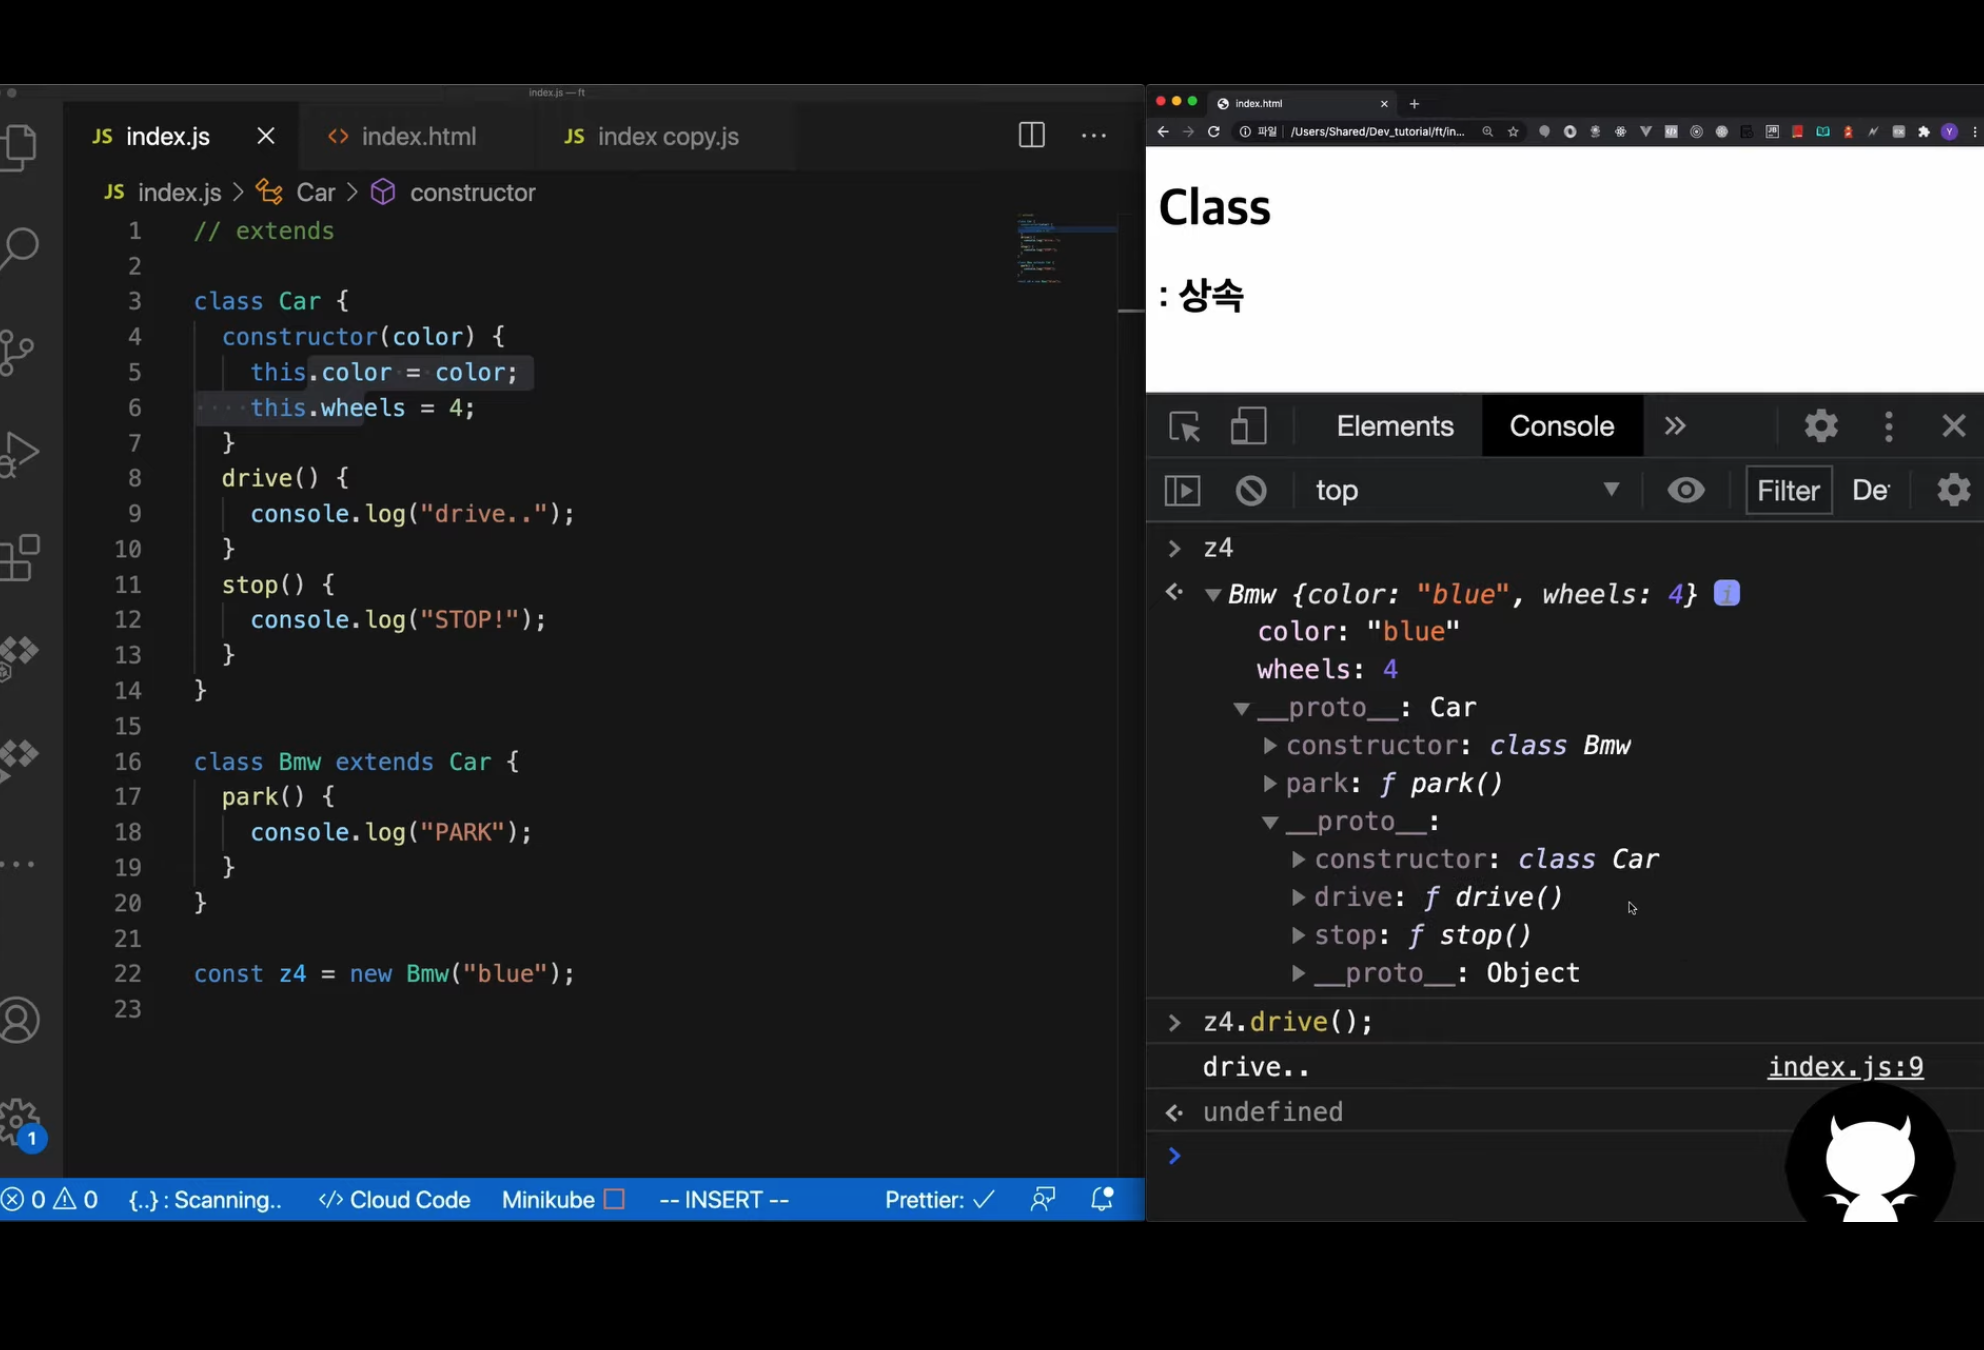This screenshot has width=1984, height=1350.
Task: Reload the index.html browser page
Action: point(1214,132)
